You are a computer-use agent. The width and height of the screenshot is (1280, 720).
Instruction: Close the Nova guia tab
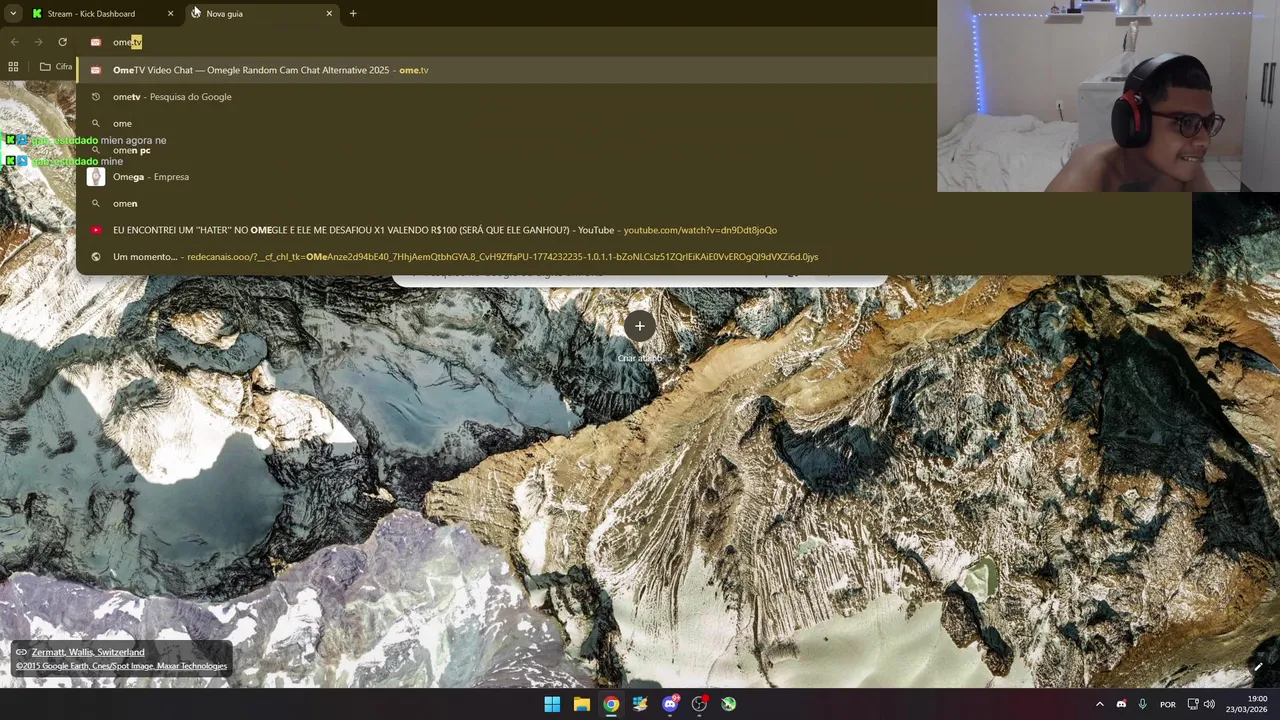[x=329, y=13]
